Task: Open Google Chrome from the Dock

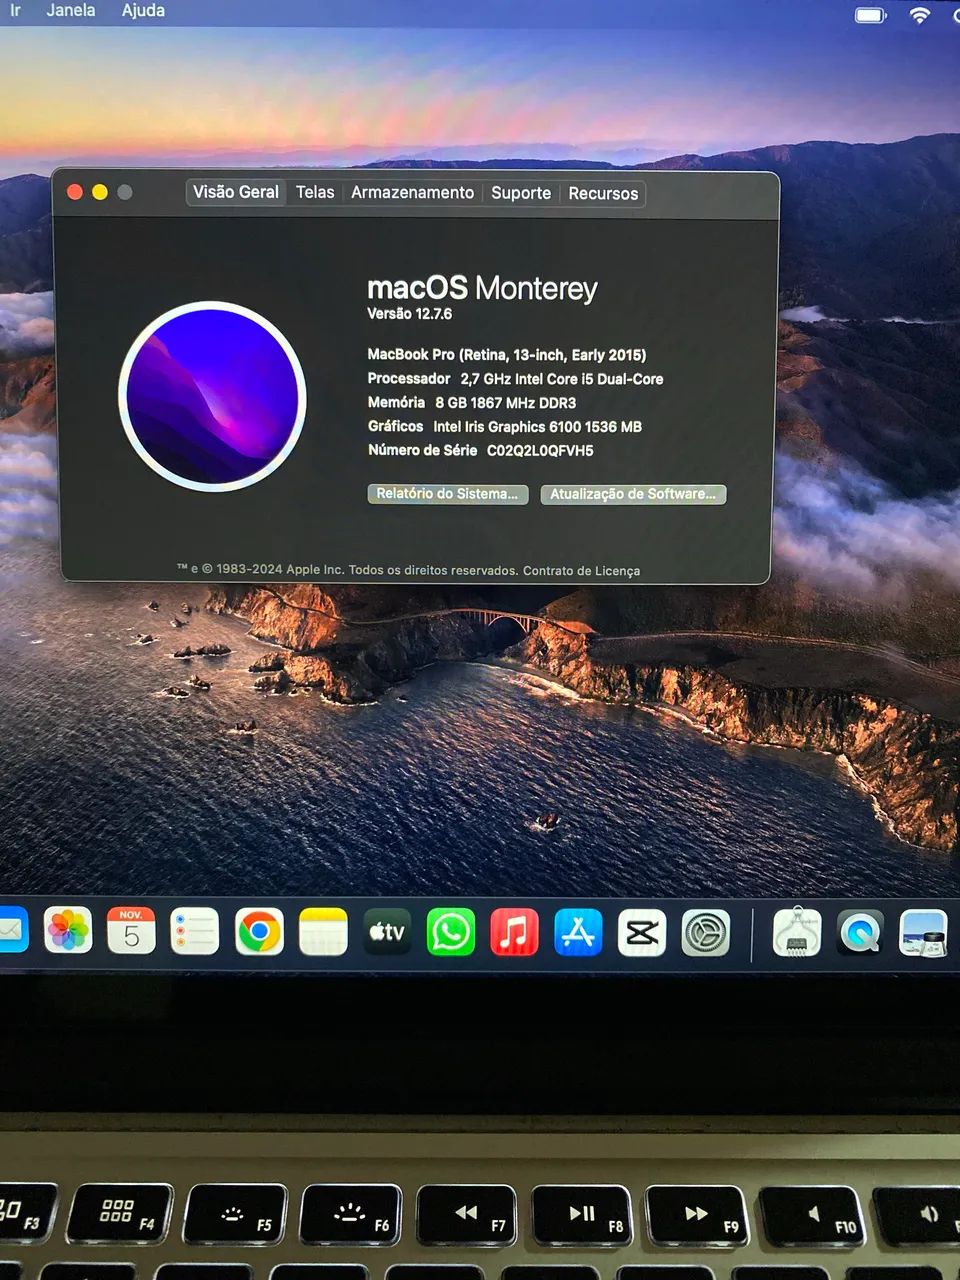Action: click(259, 932)
